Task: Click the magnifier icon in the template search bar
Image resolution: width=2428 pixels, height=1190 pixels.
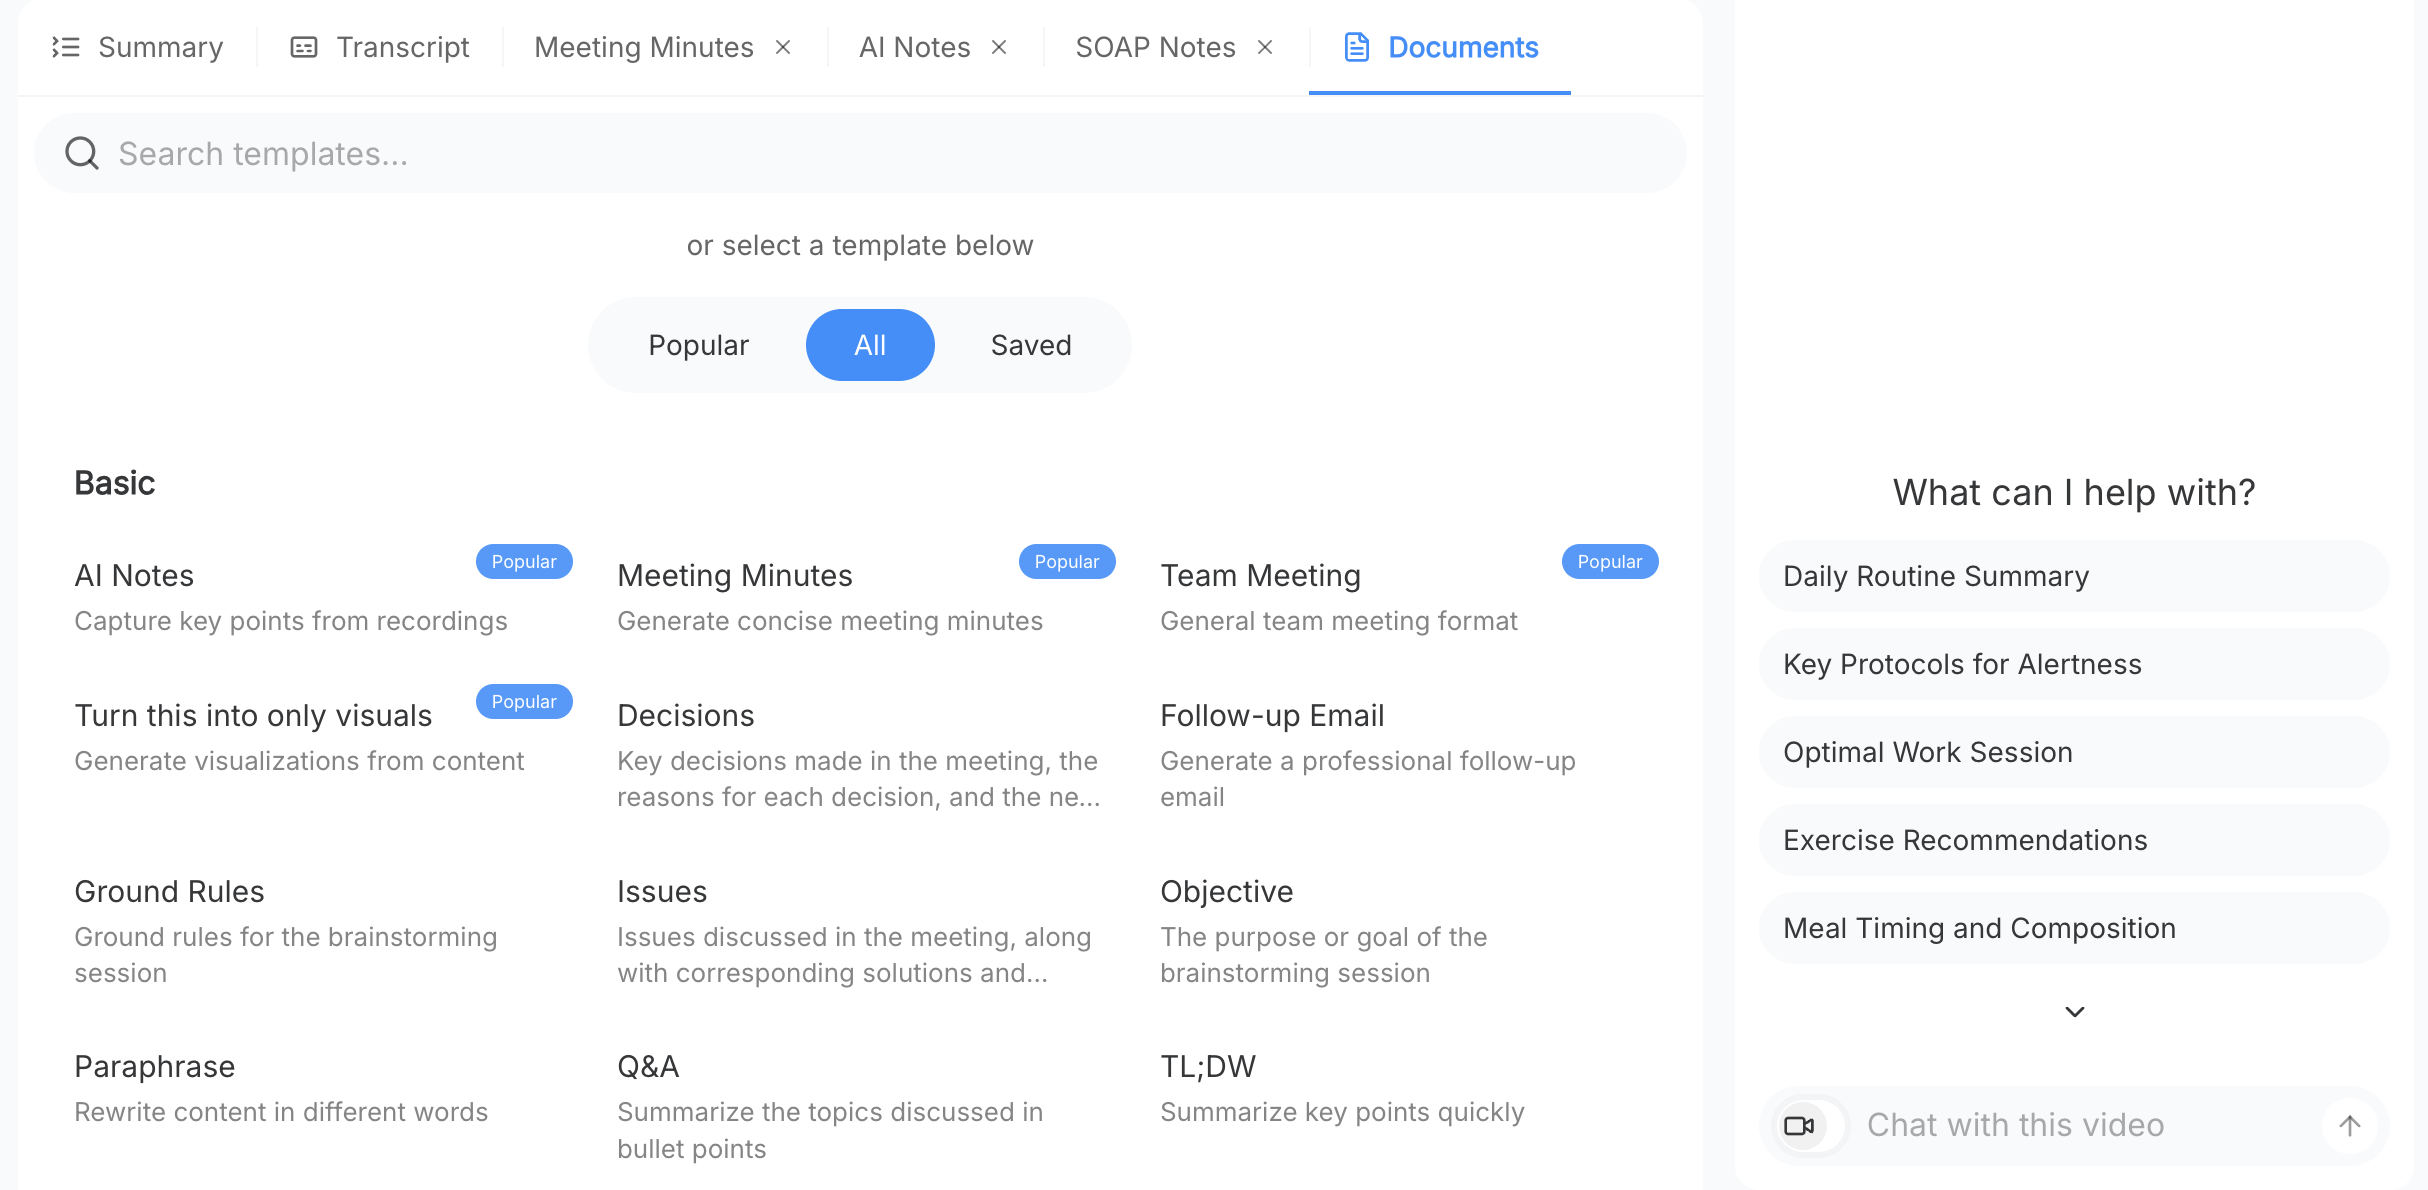Action: (82, 154)
